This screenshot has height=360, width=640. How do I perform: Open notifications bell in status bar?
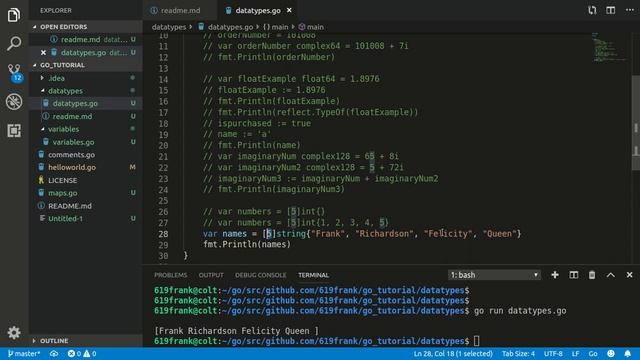coord(628,353)
